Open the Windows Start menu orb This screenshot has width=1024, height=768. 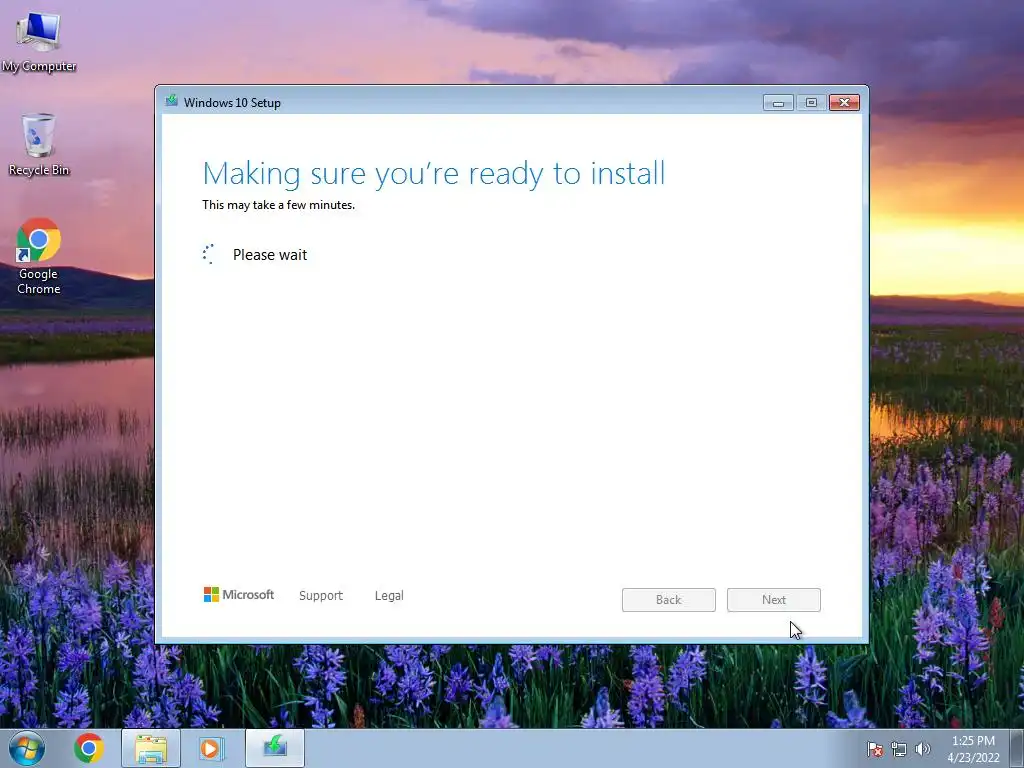[27, 748]
